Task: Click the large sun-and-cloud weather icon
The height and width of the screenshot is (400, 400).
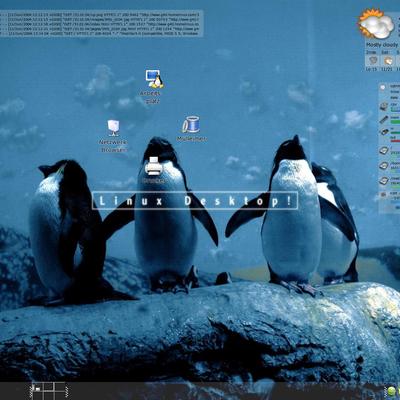Action: coord(376,24)
